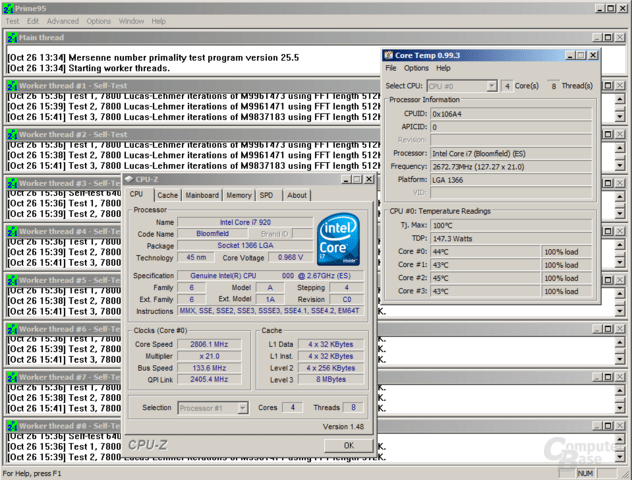The image size is (632, 480).
Task: Open Core Temp's Options menu
Action: pos(416,68)
